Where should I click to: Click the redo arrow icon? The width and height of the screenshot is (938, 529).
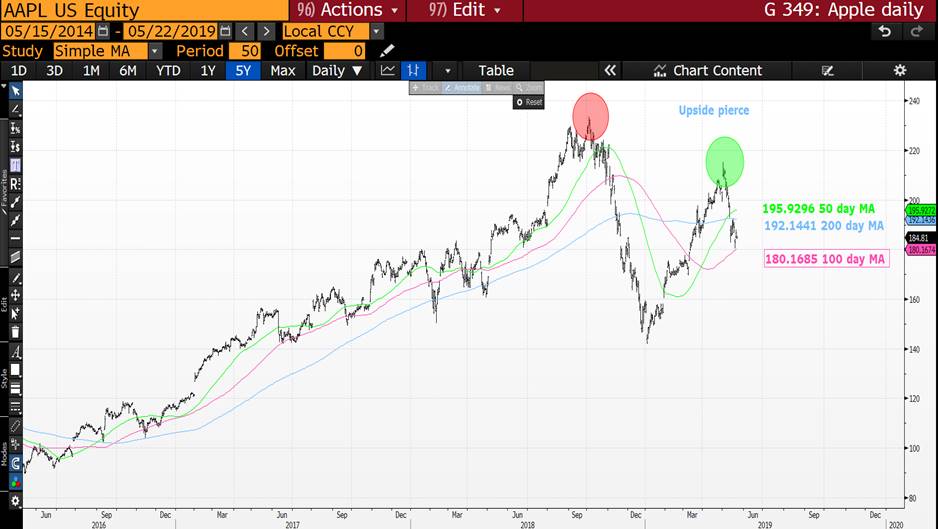916,31
